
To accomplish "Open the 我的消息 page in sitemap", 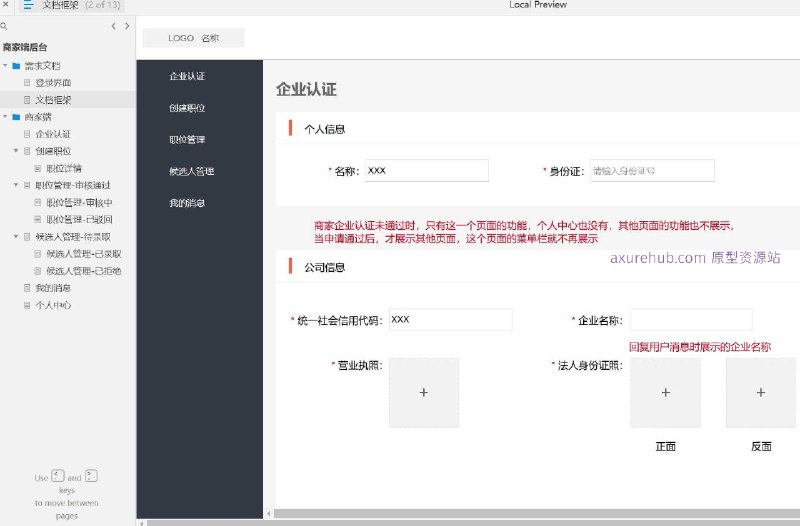I will tap(53, 288).
